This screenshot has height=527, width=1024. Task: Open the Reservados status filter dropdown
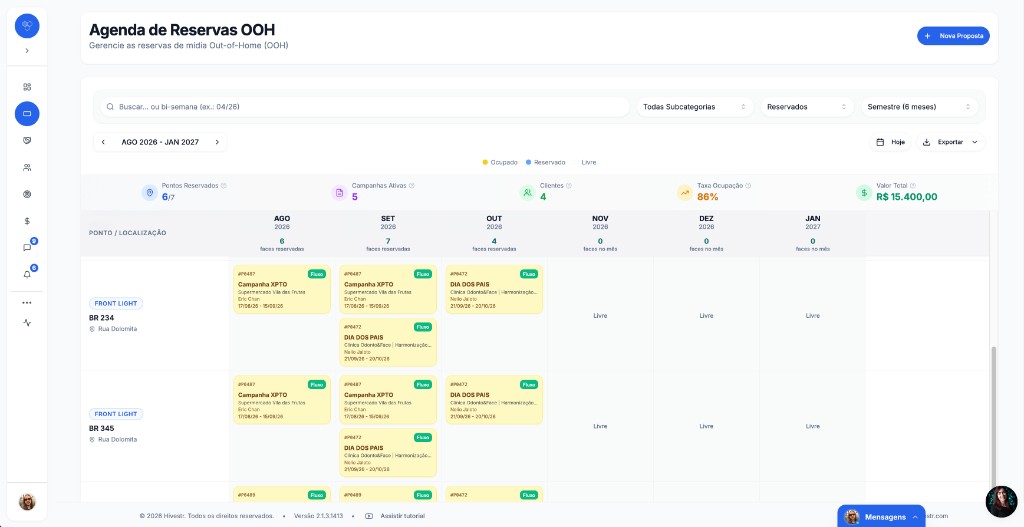click(x=807, y=106)
